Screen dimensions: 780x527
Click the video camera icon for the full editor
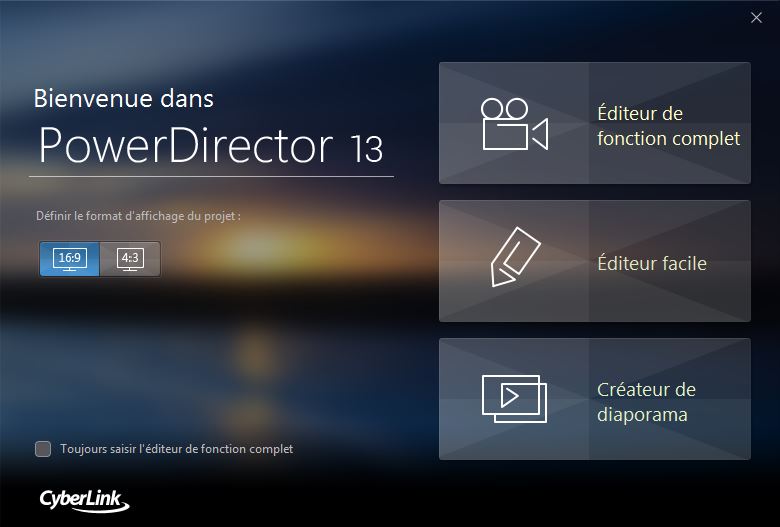pyautogui.click(x=514, y=124)
